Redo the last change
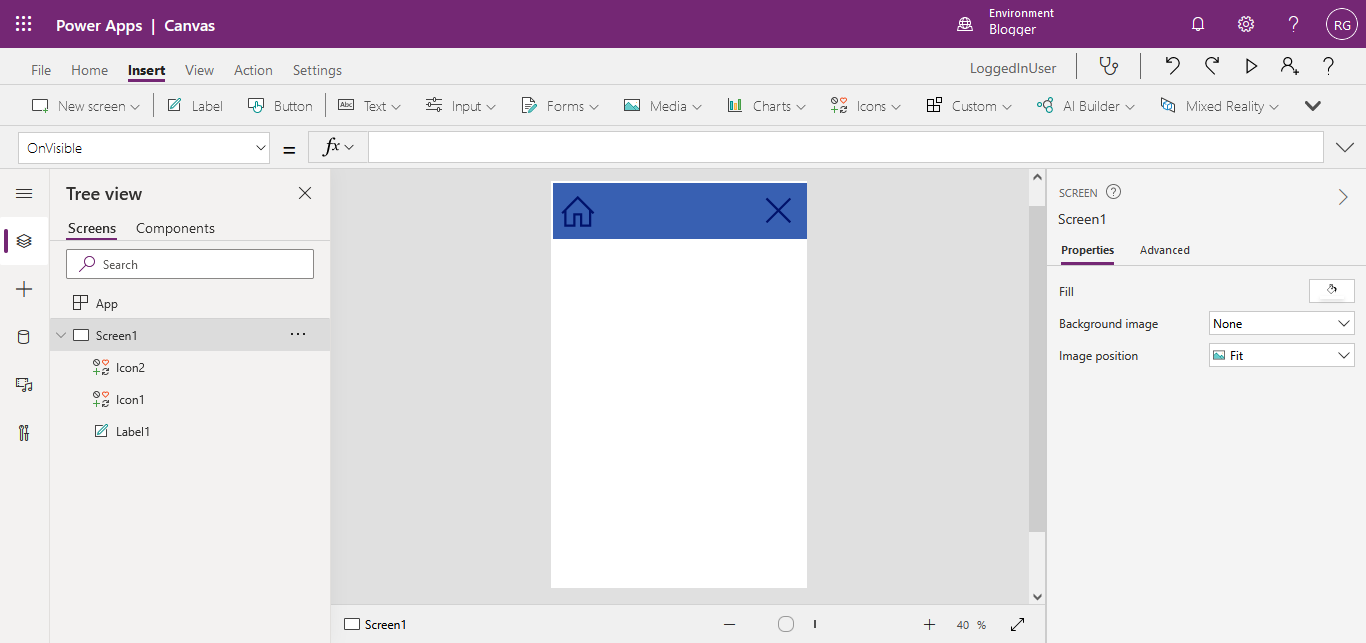The image size is (1366, 643). [1211, 64]
